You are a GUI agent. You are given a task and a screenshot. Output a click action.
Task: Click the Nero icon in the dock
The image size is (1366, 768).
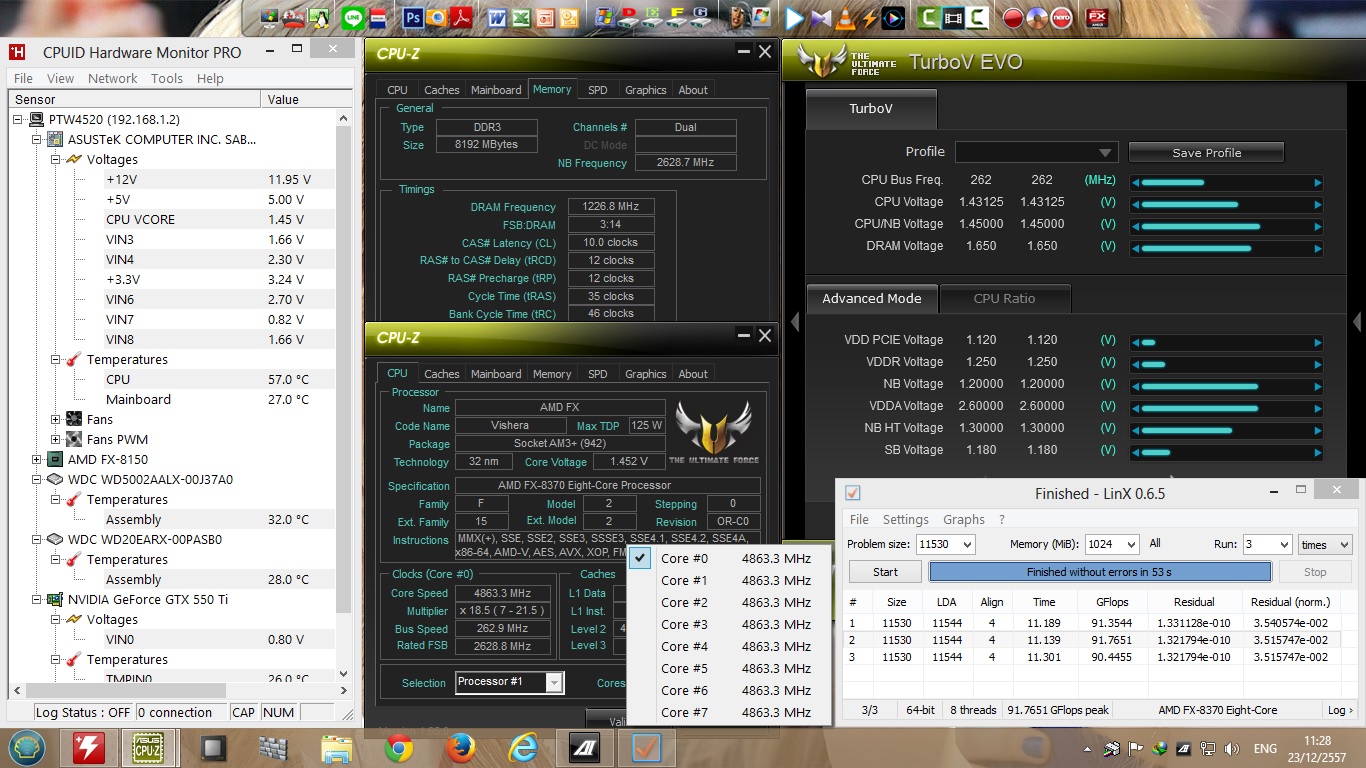tap(1064, 18)
